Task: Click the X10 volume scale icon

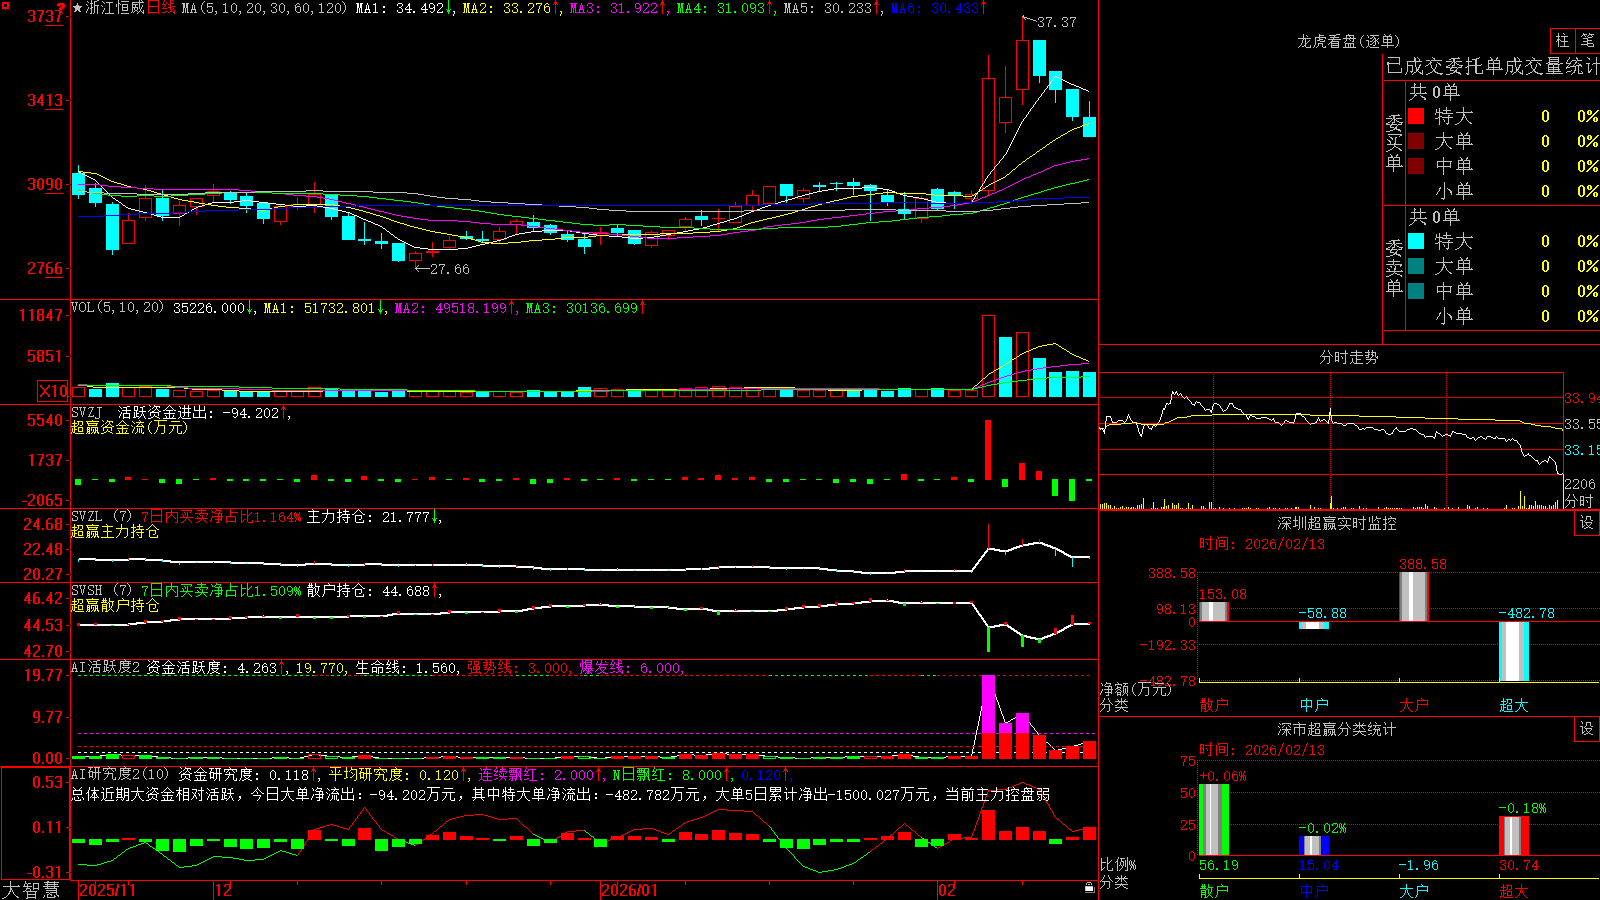Action: [x=53, y=391]
